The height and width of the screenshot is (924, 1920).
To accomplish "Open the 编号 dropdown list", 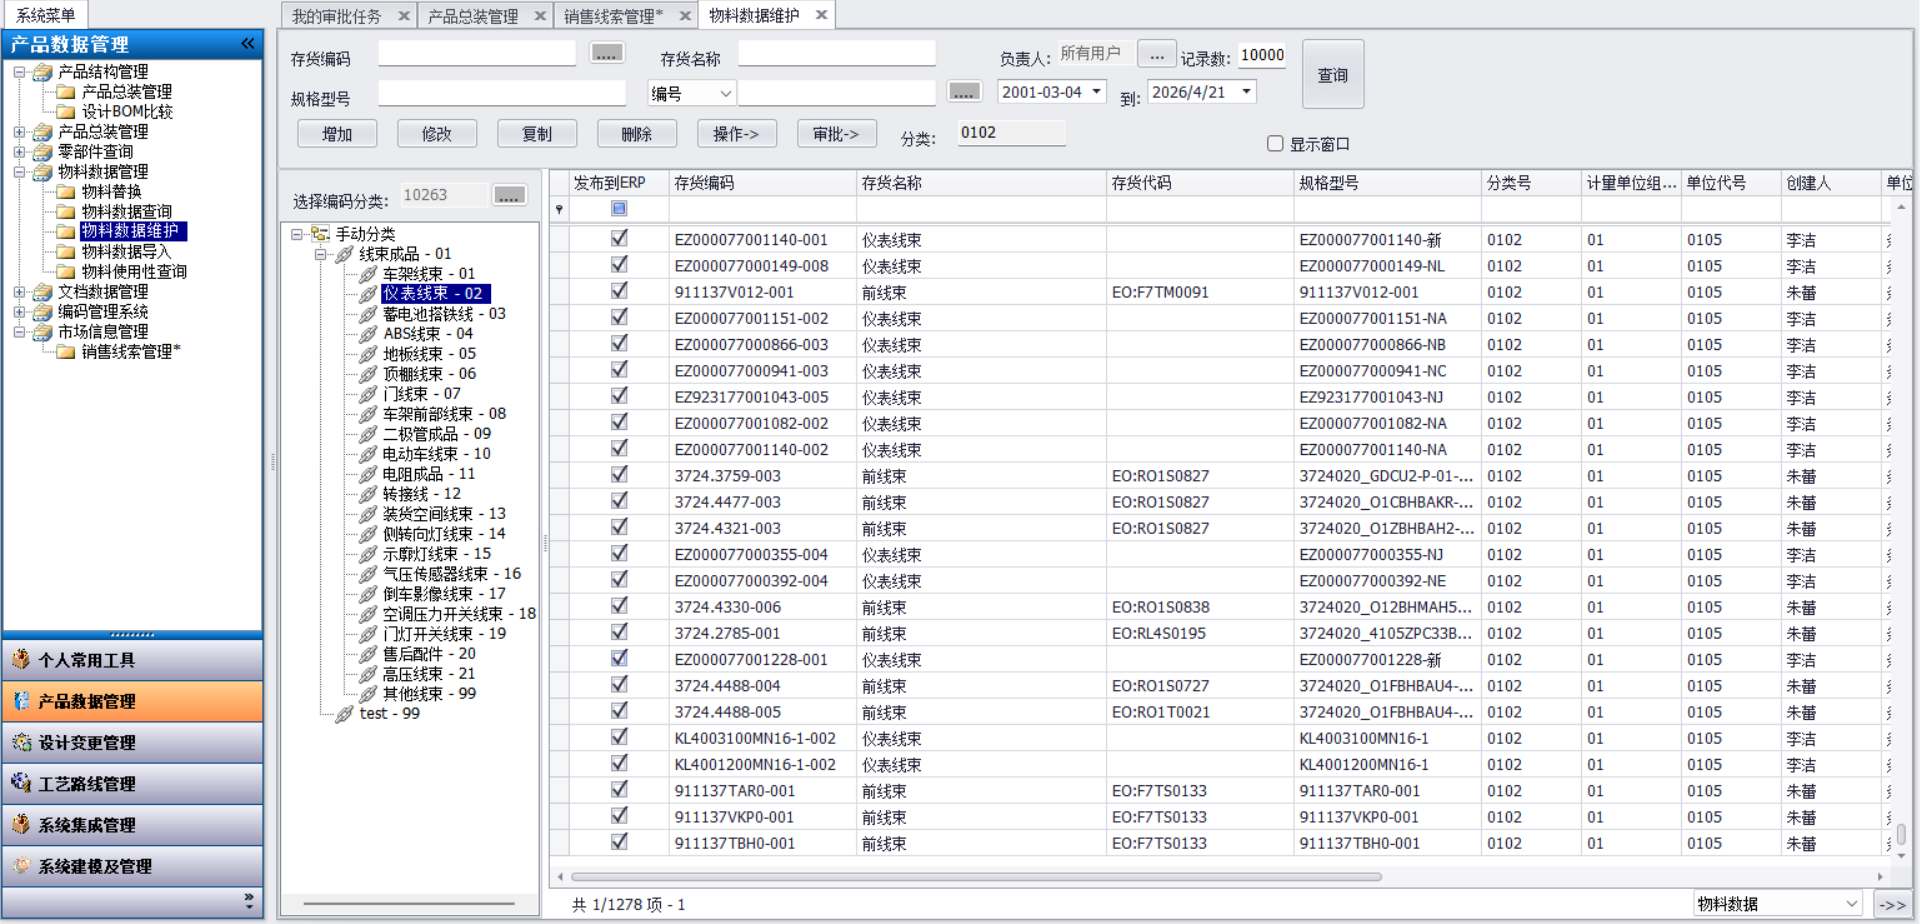I will [x=725, y=93].
